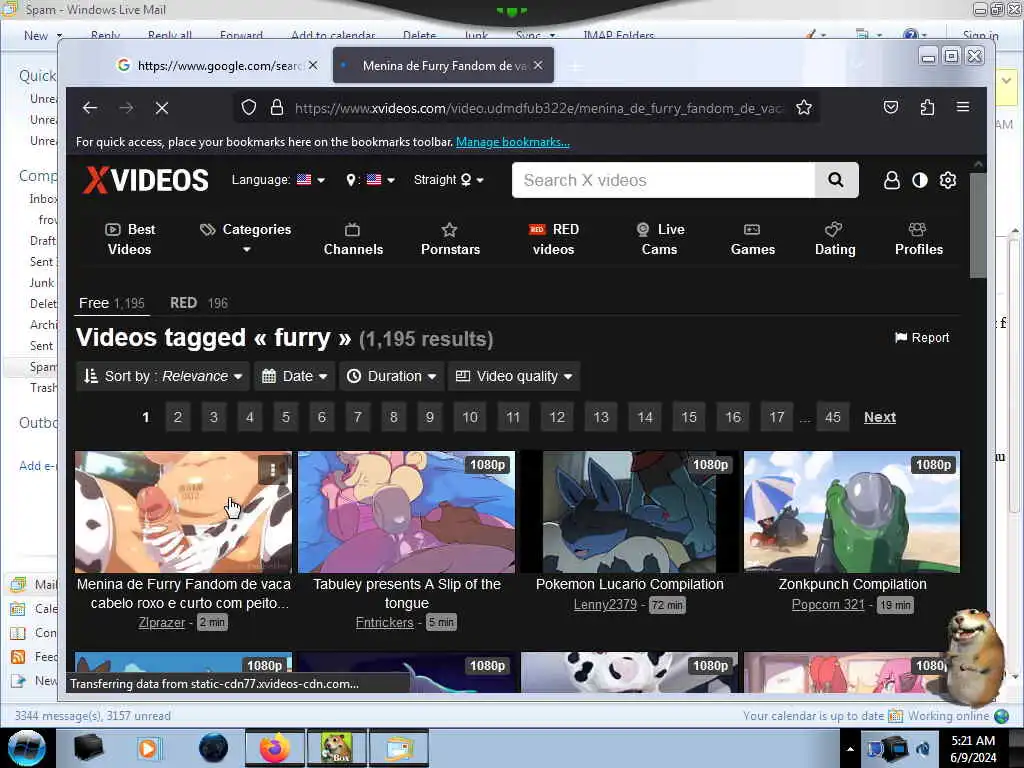Go to results page 10

pos(470,417)
